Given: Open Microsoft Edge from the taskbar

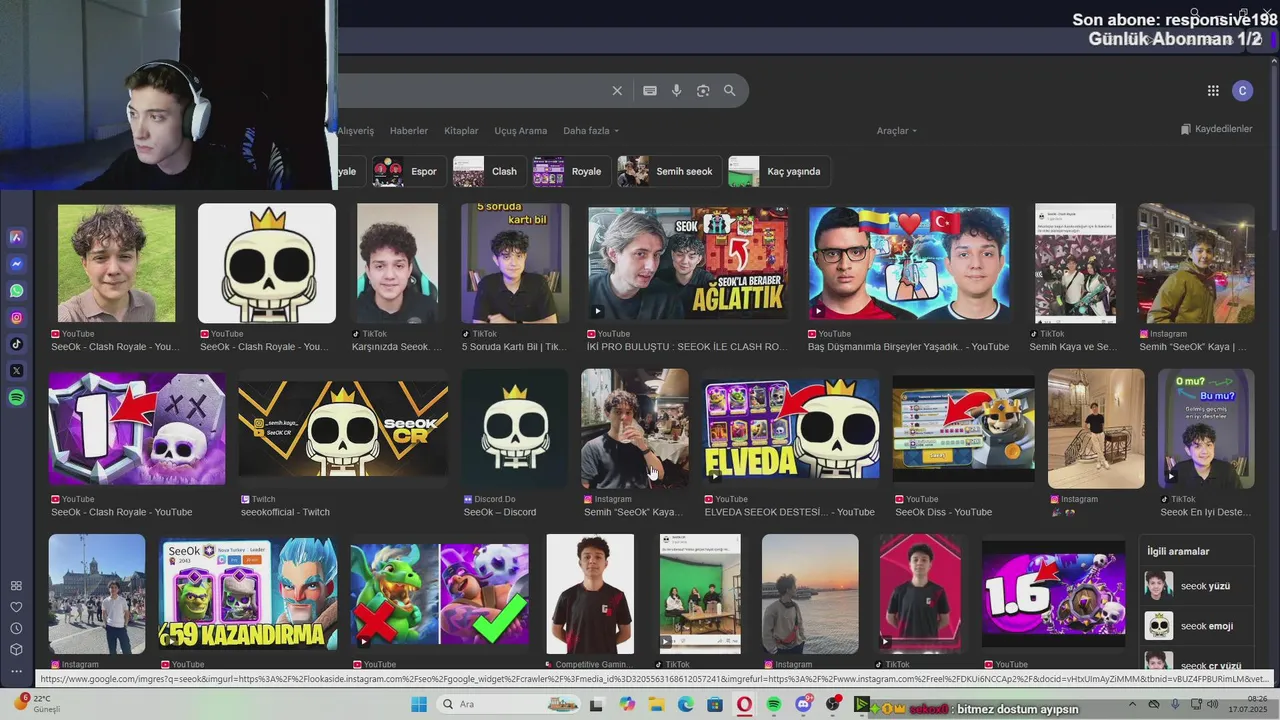Looking at the screenshot, I should pos(686,704).
